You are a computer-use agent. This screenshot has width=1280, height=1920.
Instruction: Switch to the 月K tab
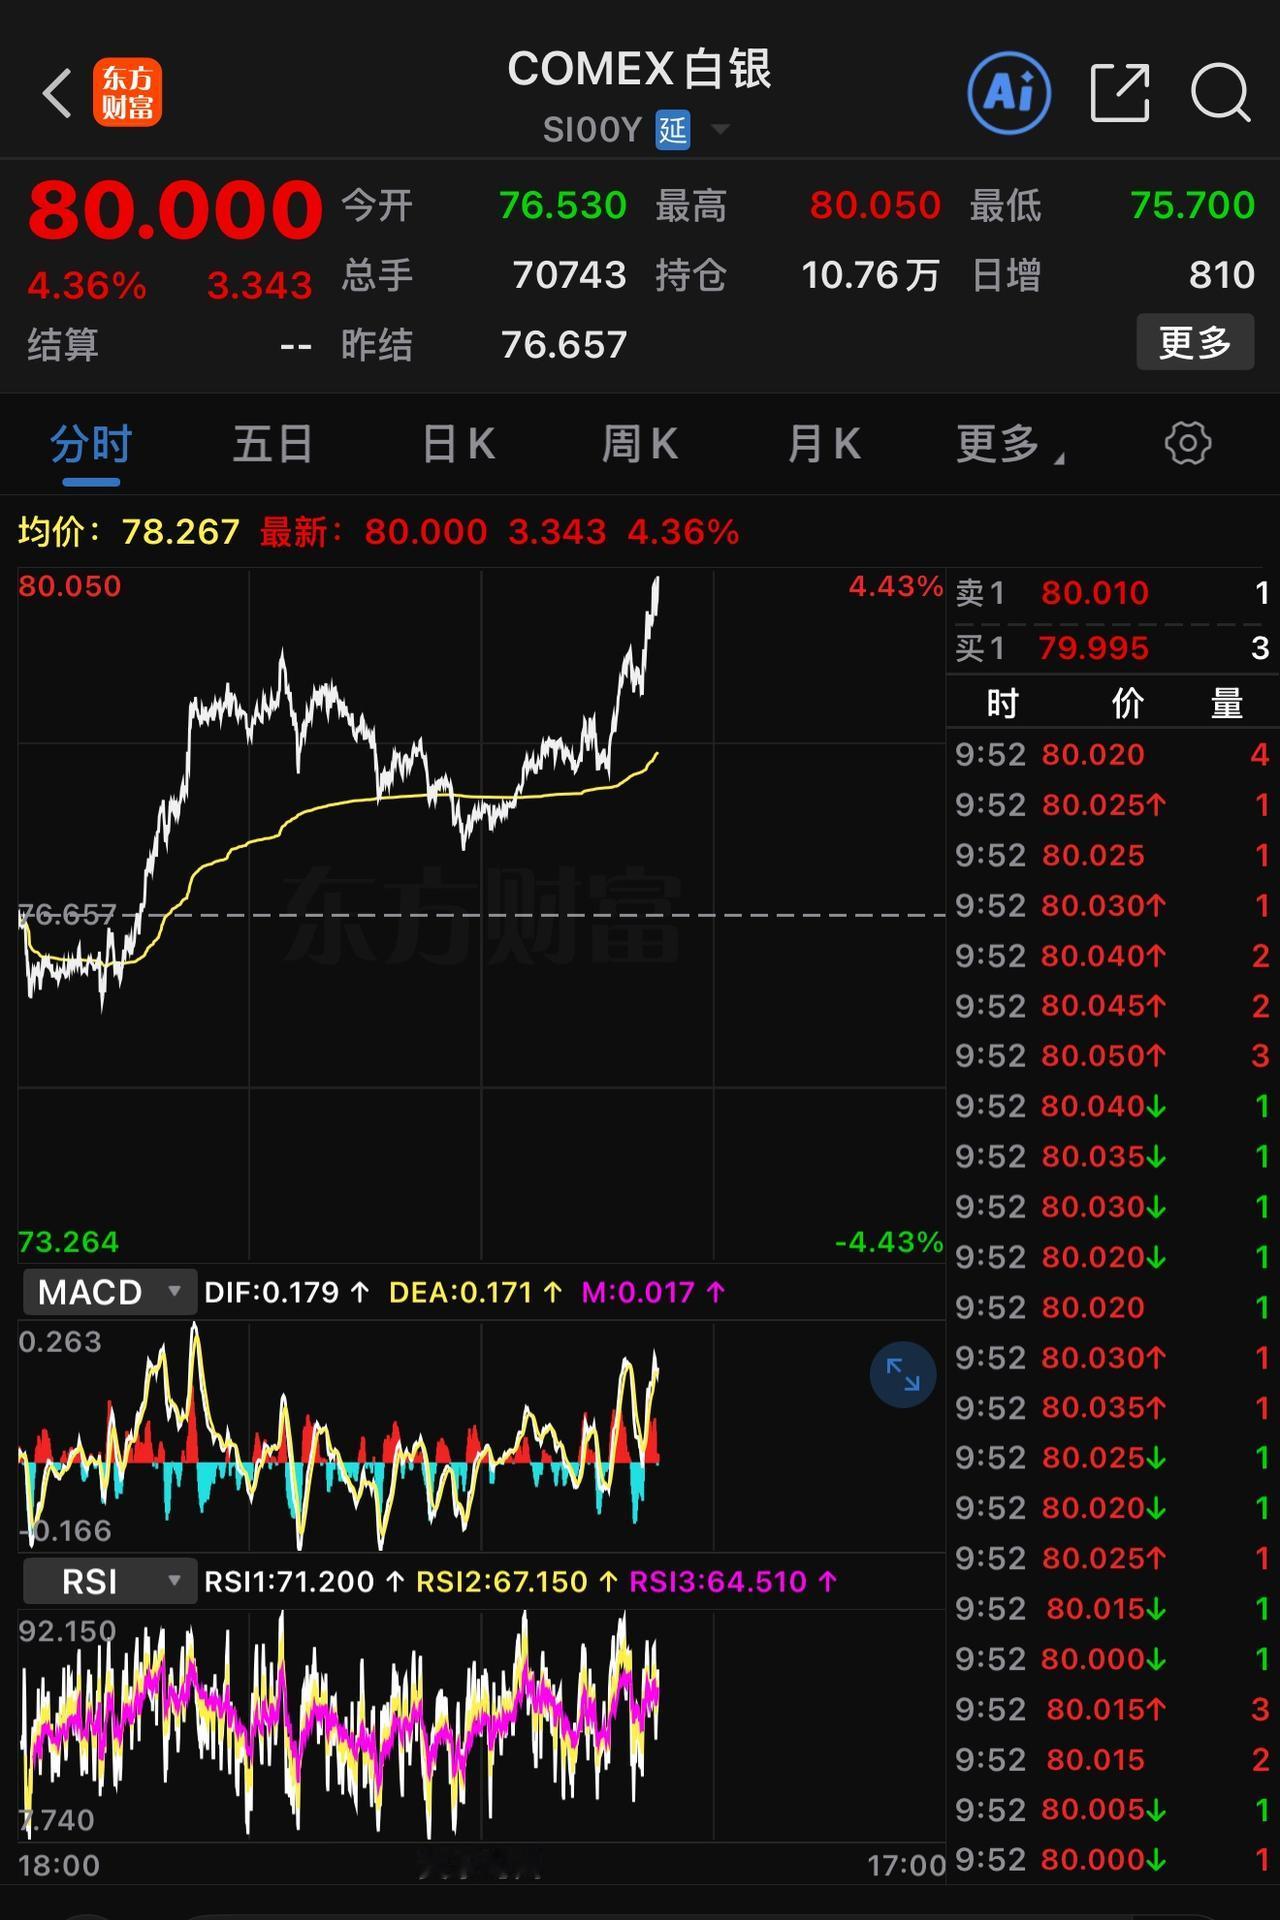click(824, 444)
